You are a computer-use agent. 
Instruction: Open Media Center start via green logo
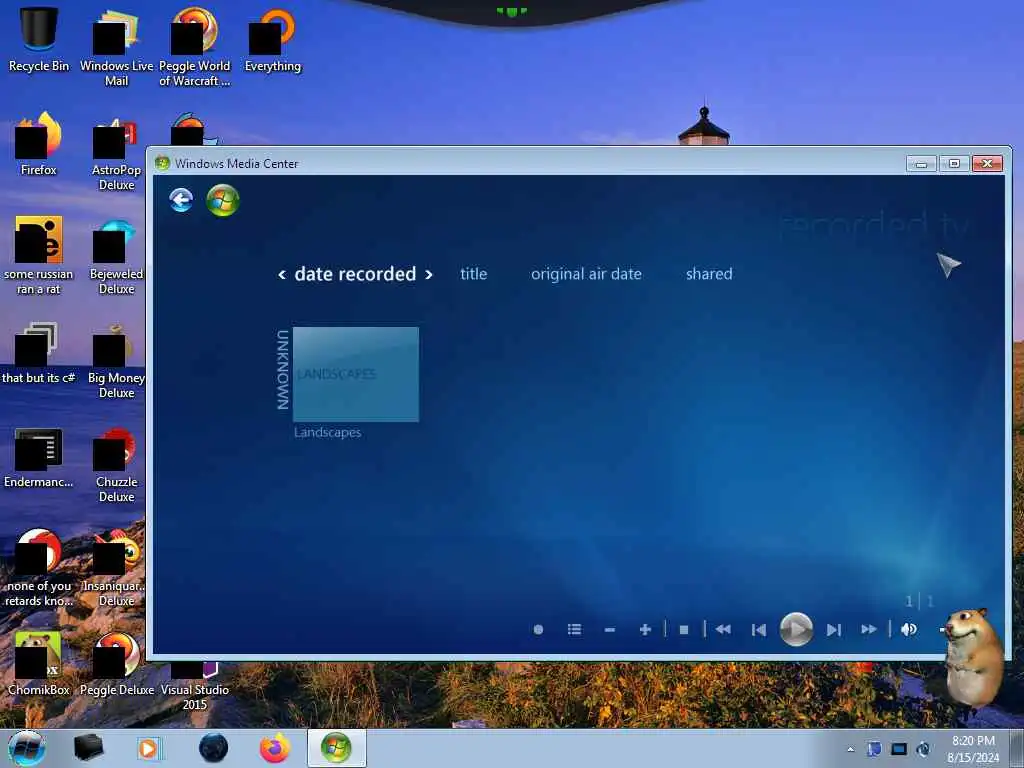pyautogui.click(x=223, y=200)
